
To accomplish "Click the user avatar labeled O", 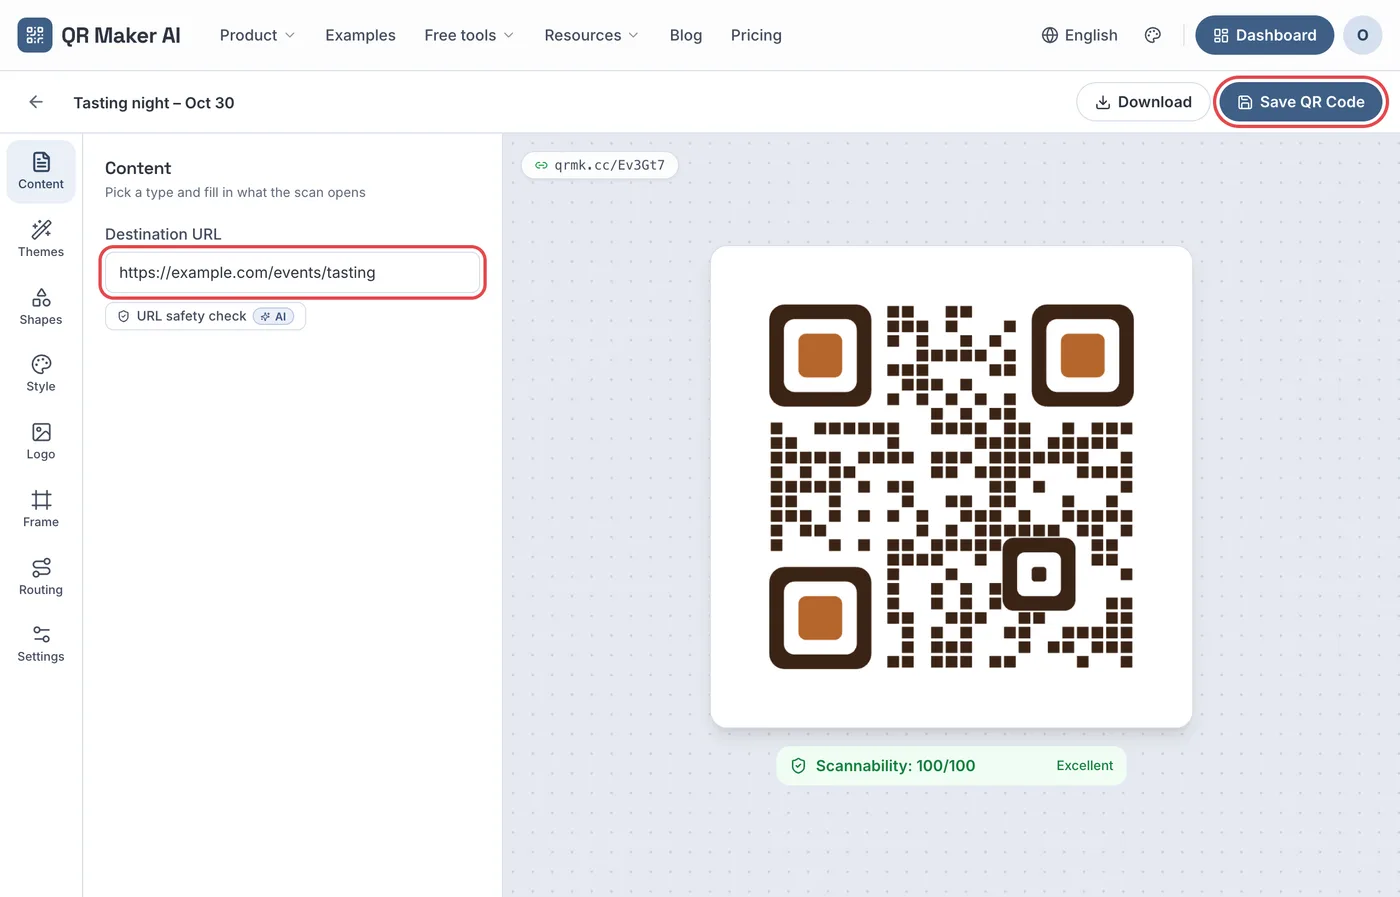I will tap(1362, 35).
